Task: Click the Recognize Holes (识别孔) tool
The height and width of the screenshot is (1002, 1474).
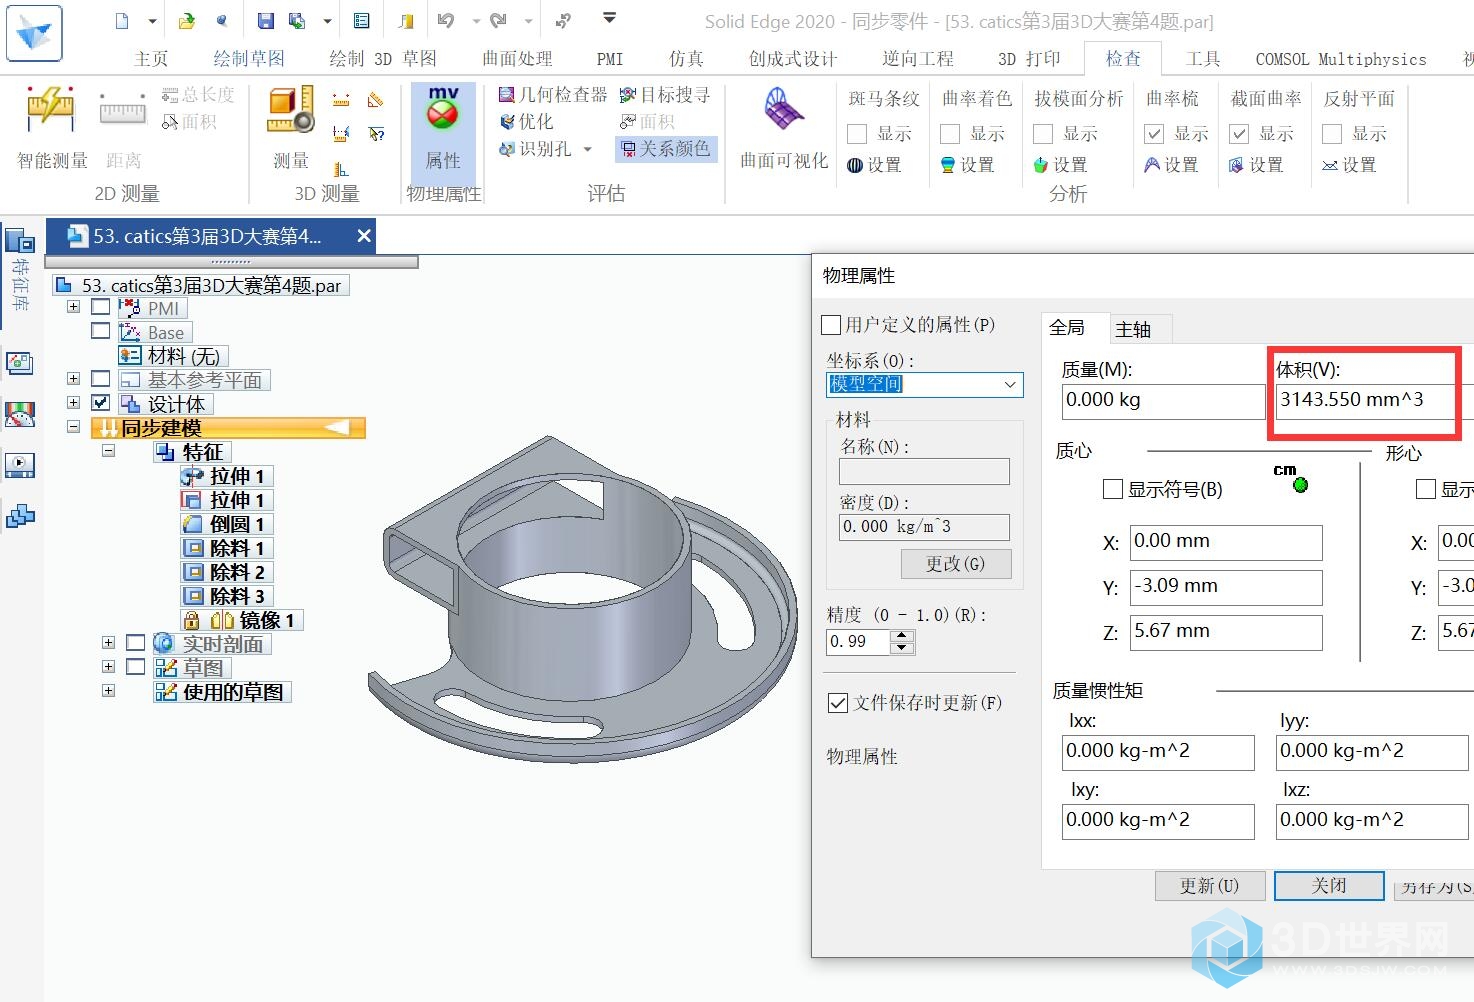Action: (535, 148)
